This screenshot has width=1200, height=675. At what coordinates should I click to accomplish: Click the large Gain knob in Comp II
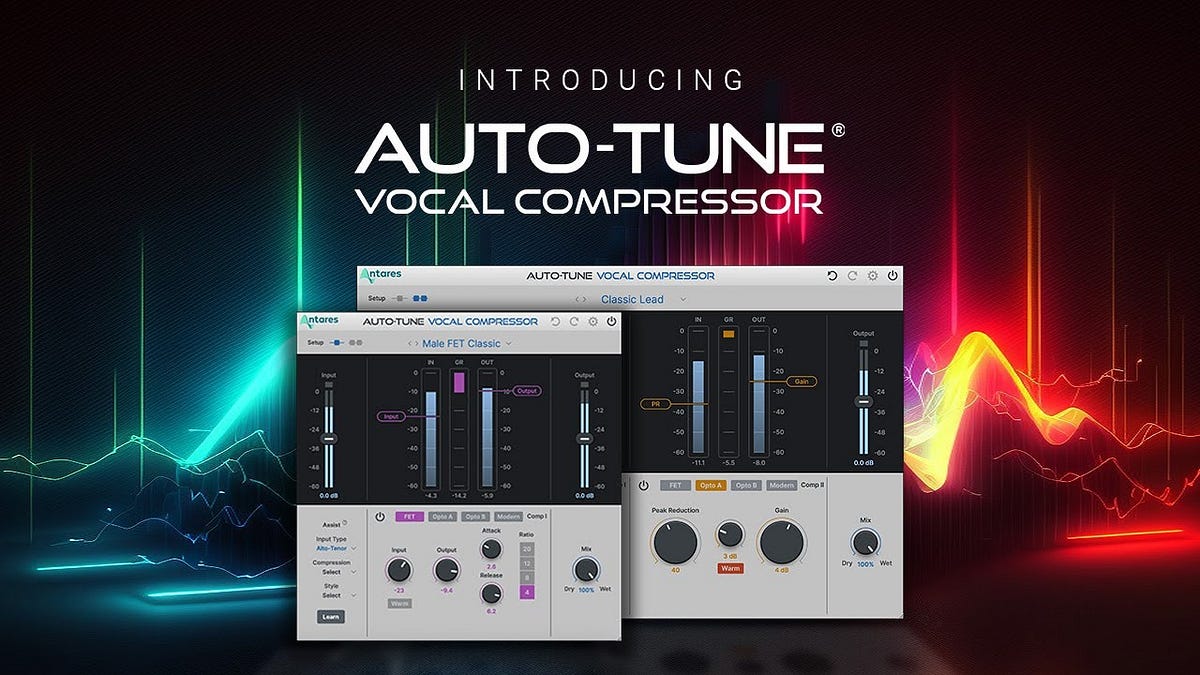coord(781,541)
